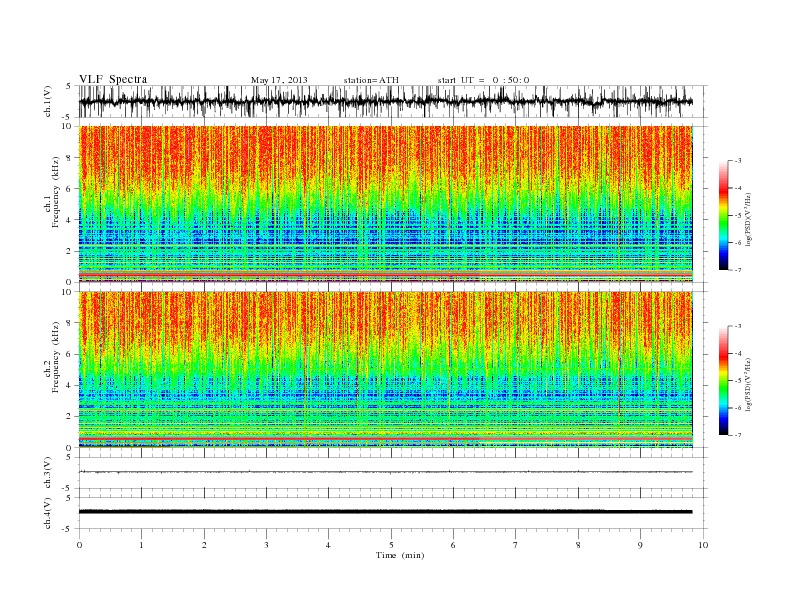
Task: Click the "2" kHz tick on ch.2 spectrogram
Action: pyautogui.click(x=70, y=416)
